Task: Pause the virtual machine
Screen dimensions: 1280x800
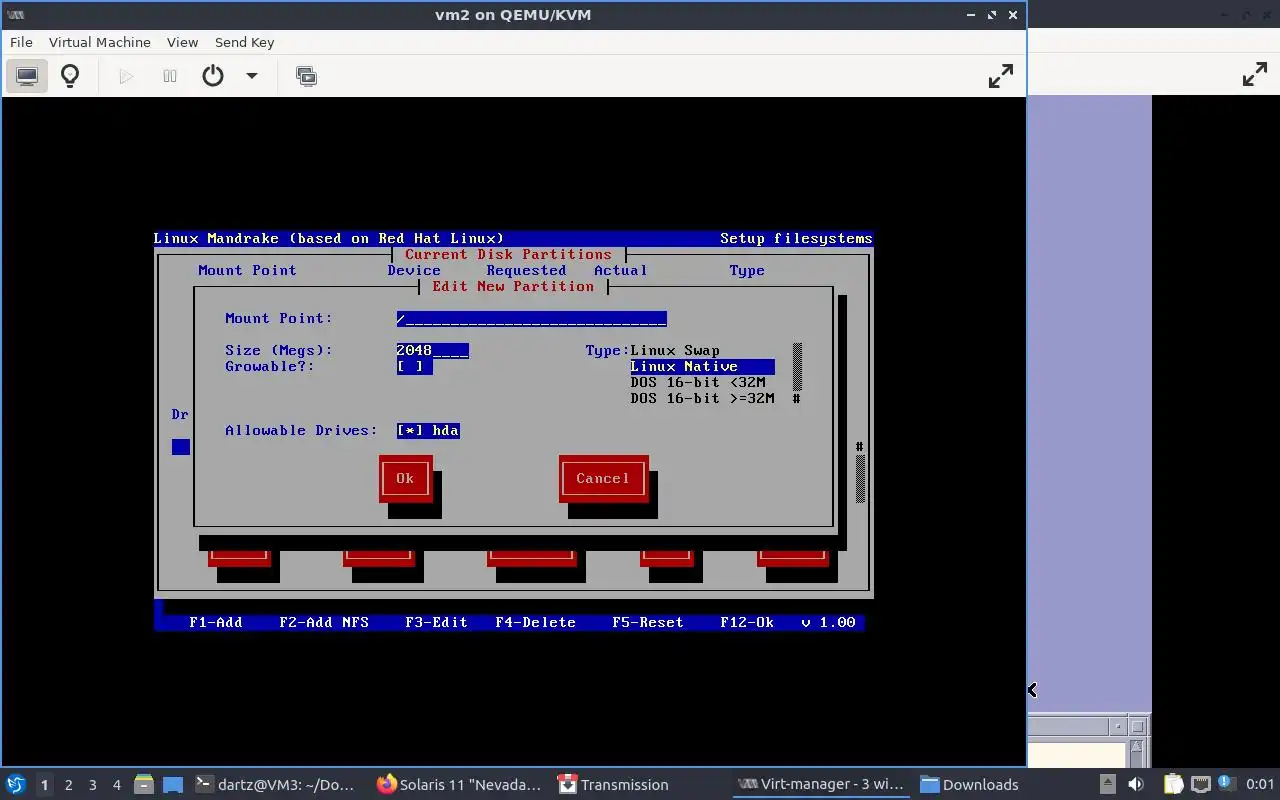Action: [170, 76]
